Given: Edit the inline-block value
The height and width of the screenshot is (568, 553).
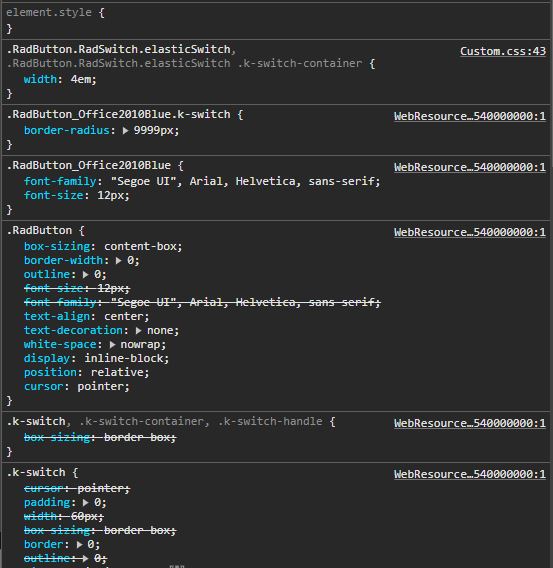Looking at the screenshot, I should click(124, 359).
